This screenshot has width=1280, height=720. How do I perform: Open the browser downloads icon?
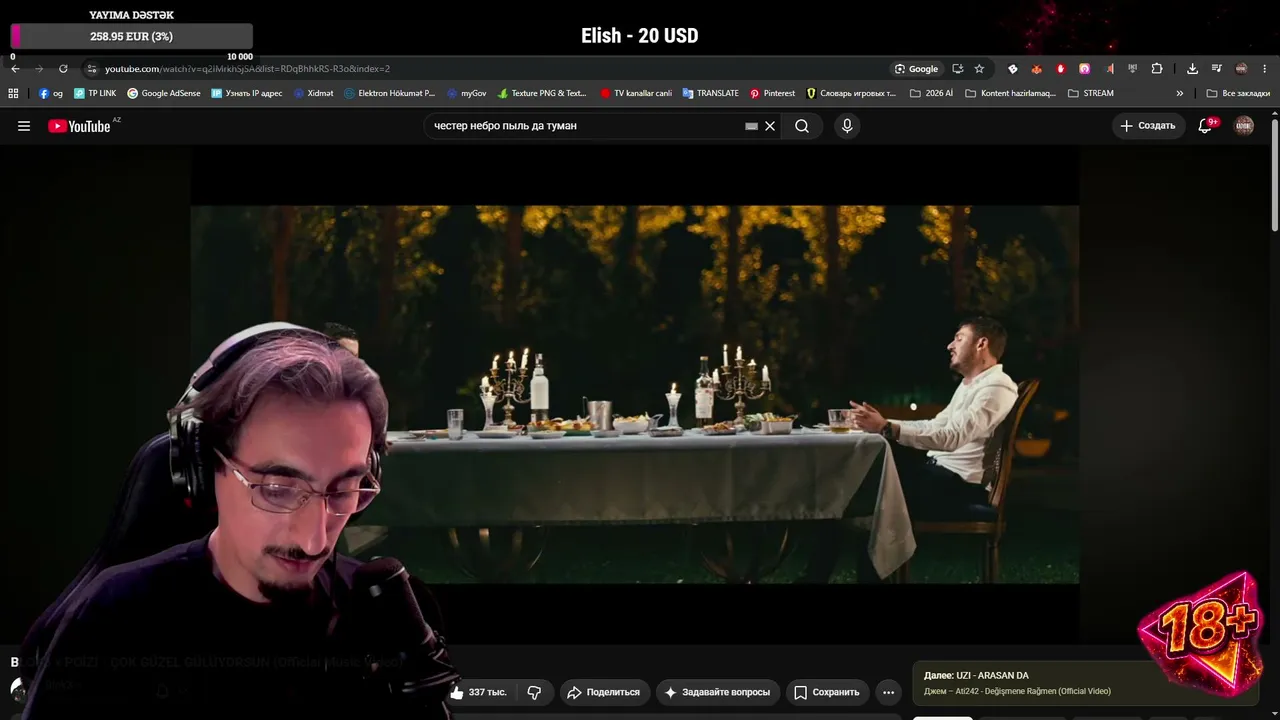[1192, 69]
